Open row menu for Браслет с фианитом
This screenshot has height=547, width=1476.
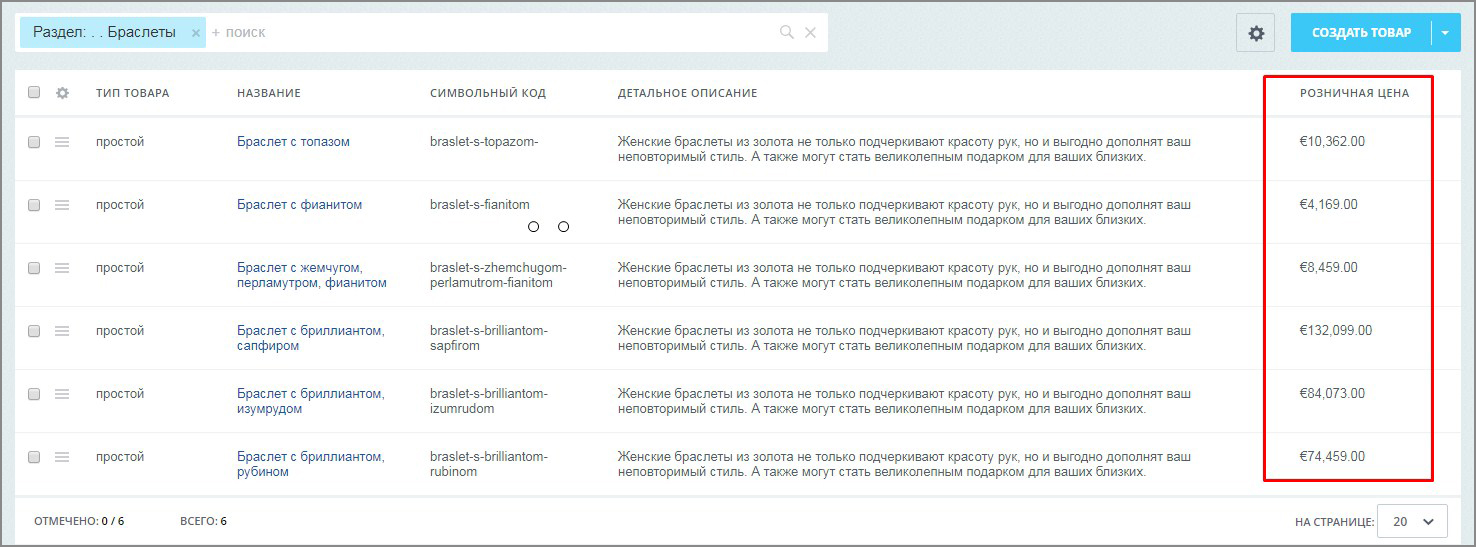[62, 205]
